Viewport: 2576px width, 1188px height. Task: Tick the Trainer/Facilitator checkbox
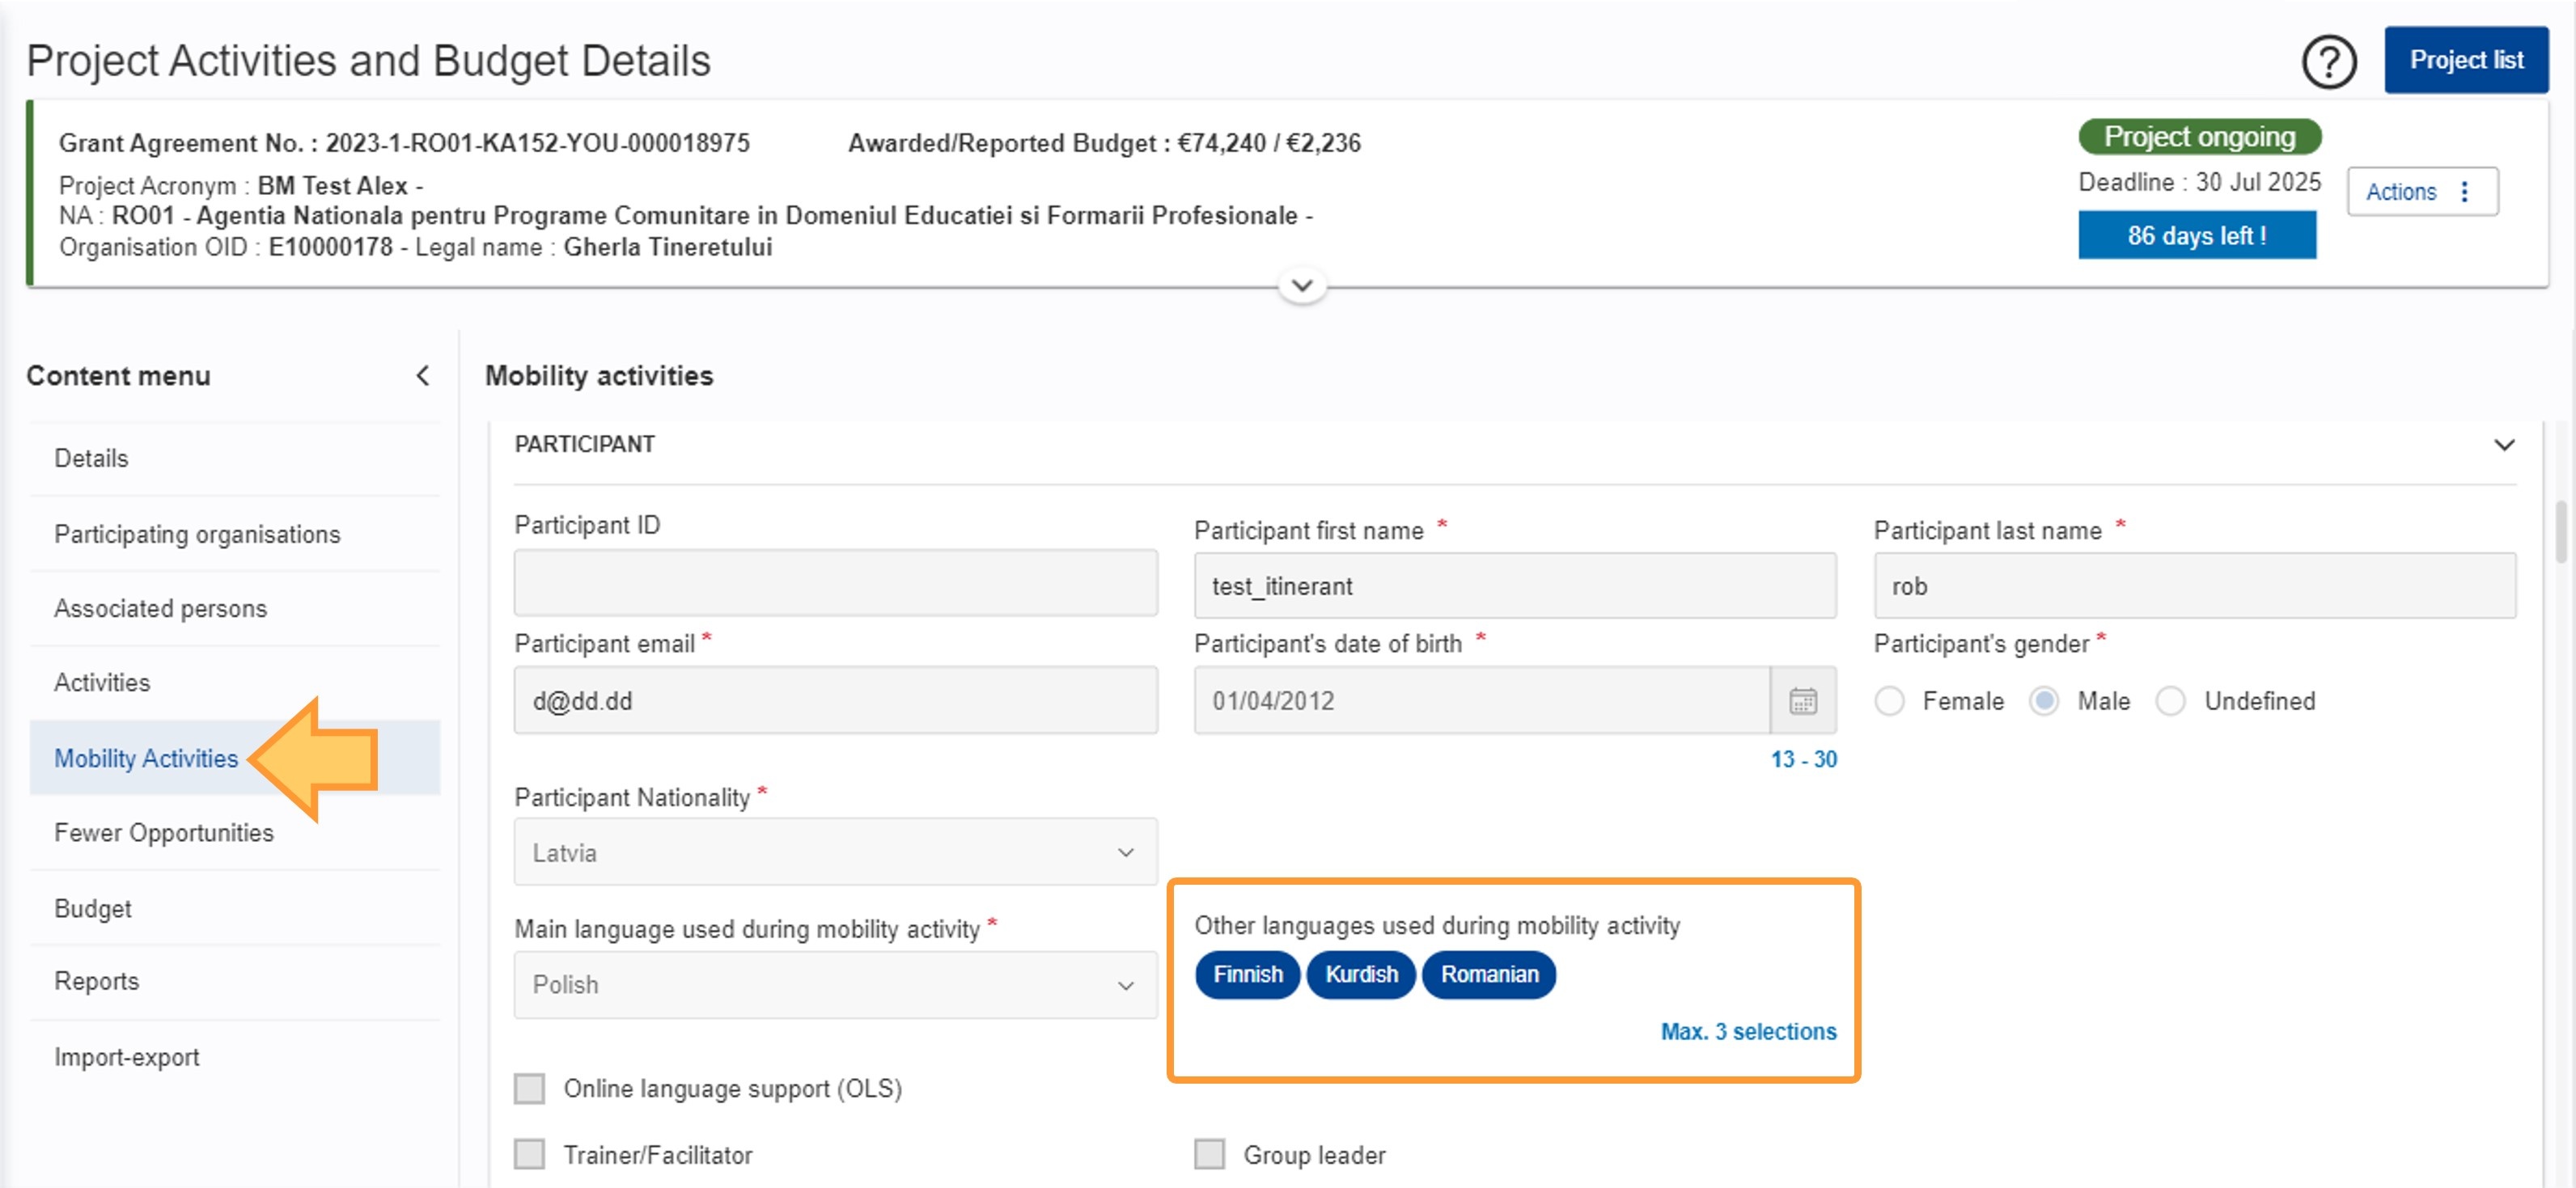point(529,1154)
